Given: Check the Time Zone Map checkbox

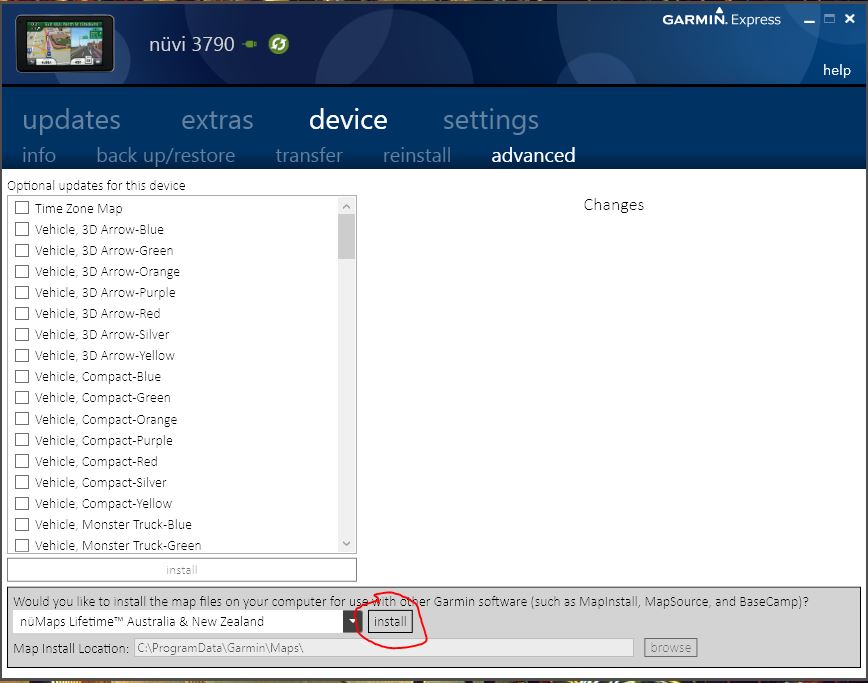Looking at the screenshot, I should (x=22, y=208).
